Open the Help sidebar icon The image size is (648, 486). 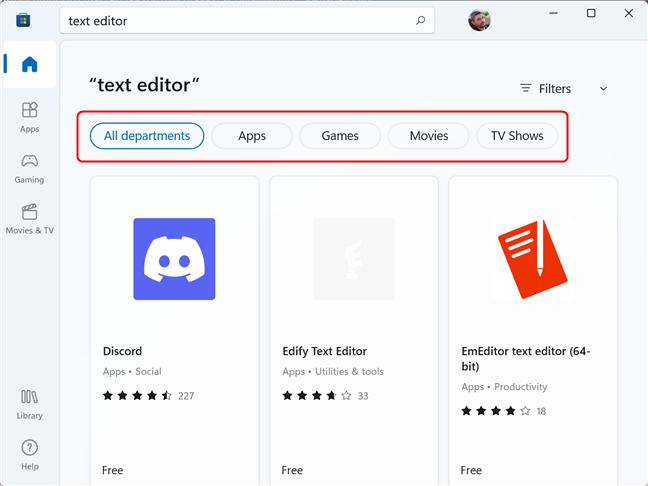(29, 455)
